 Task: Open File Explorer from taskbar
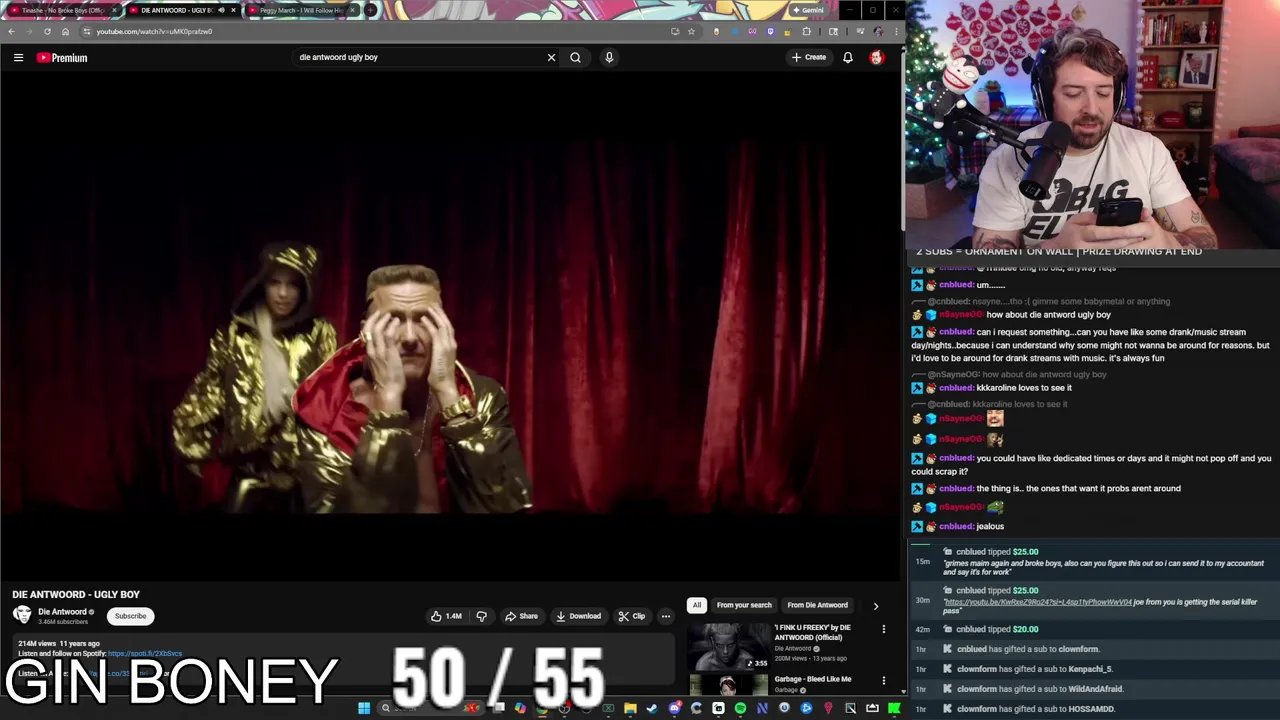[630, 708]
